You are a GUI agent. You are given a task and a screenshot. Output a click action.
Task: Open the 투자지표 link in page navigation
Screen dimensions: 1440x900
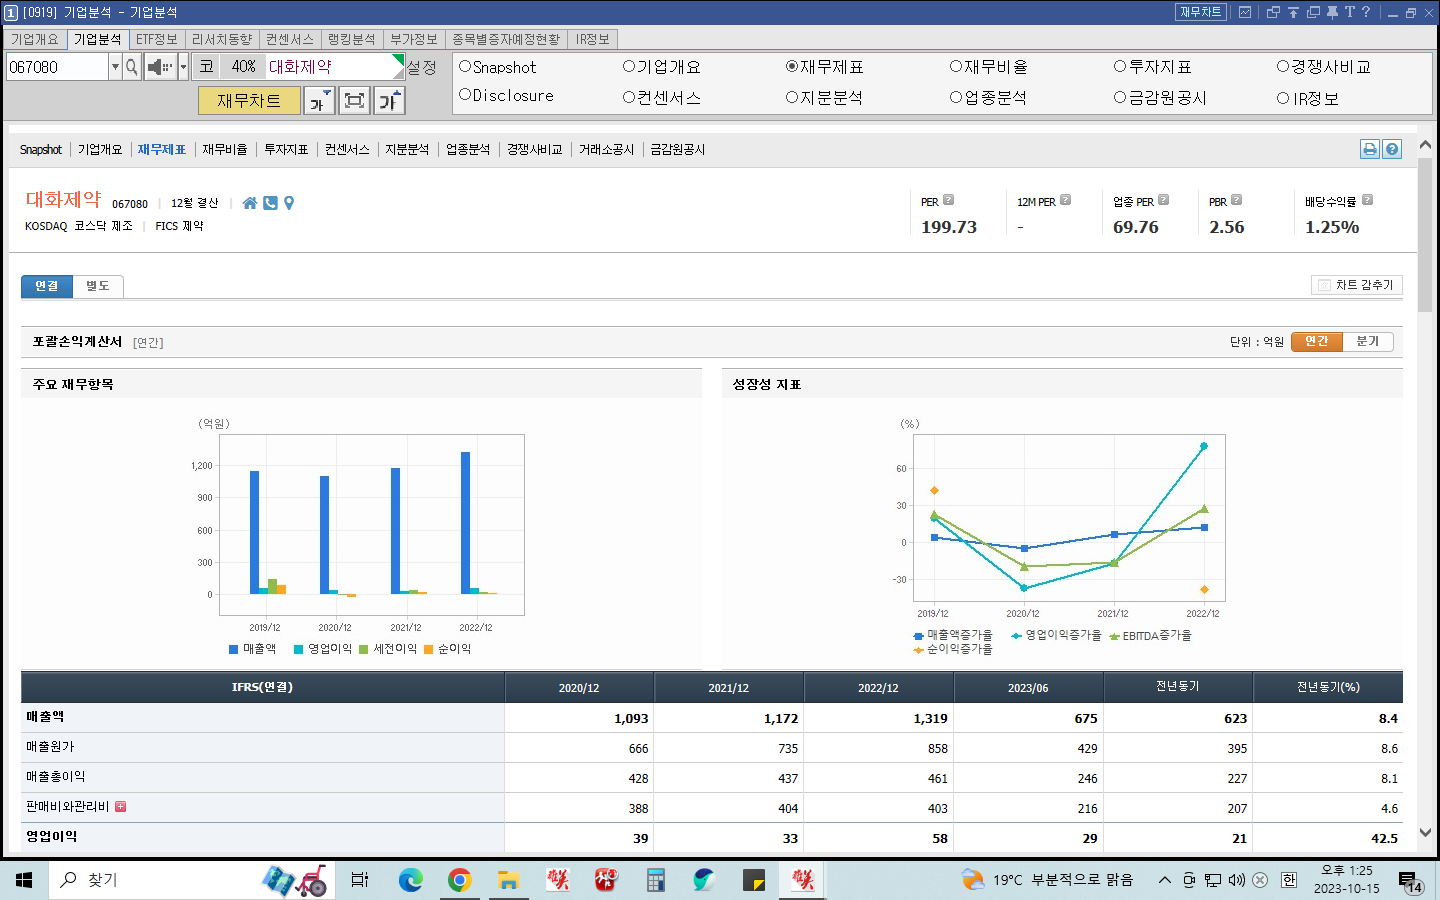286,149
